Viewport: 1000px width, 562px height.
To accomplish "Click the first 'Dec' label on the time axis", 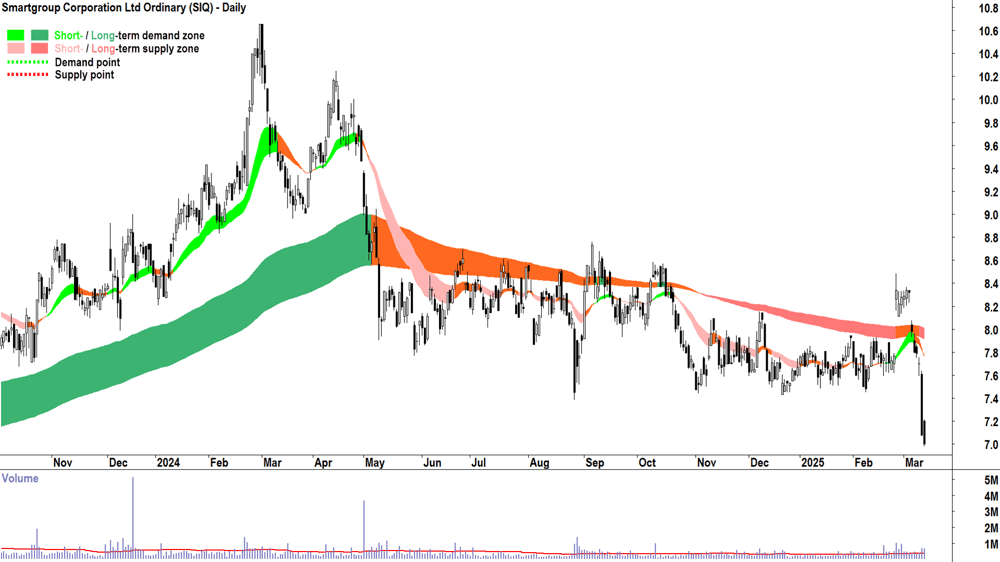I will 118,462.
